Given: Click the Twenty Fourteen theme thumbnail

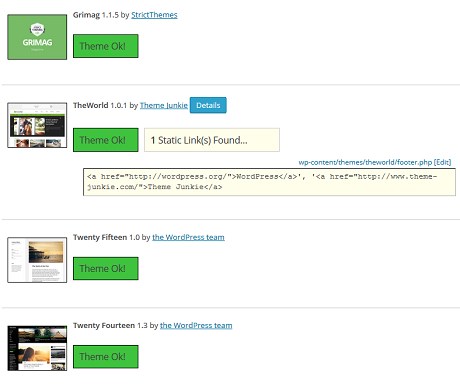Looking at the screenshot, I should tap(37, 348).
